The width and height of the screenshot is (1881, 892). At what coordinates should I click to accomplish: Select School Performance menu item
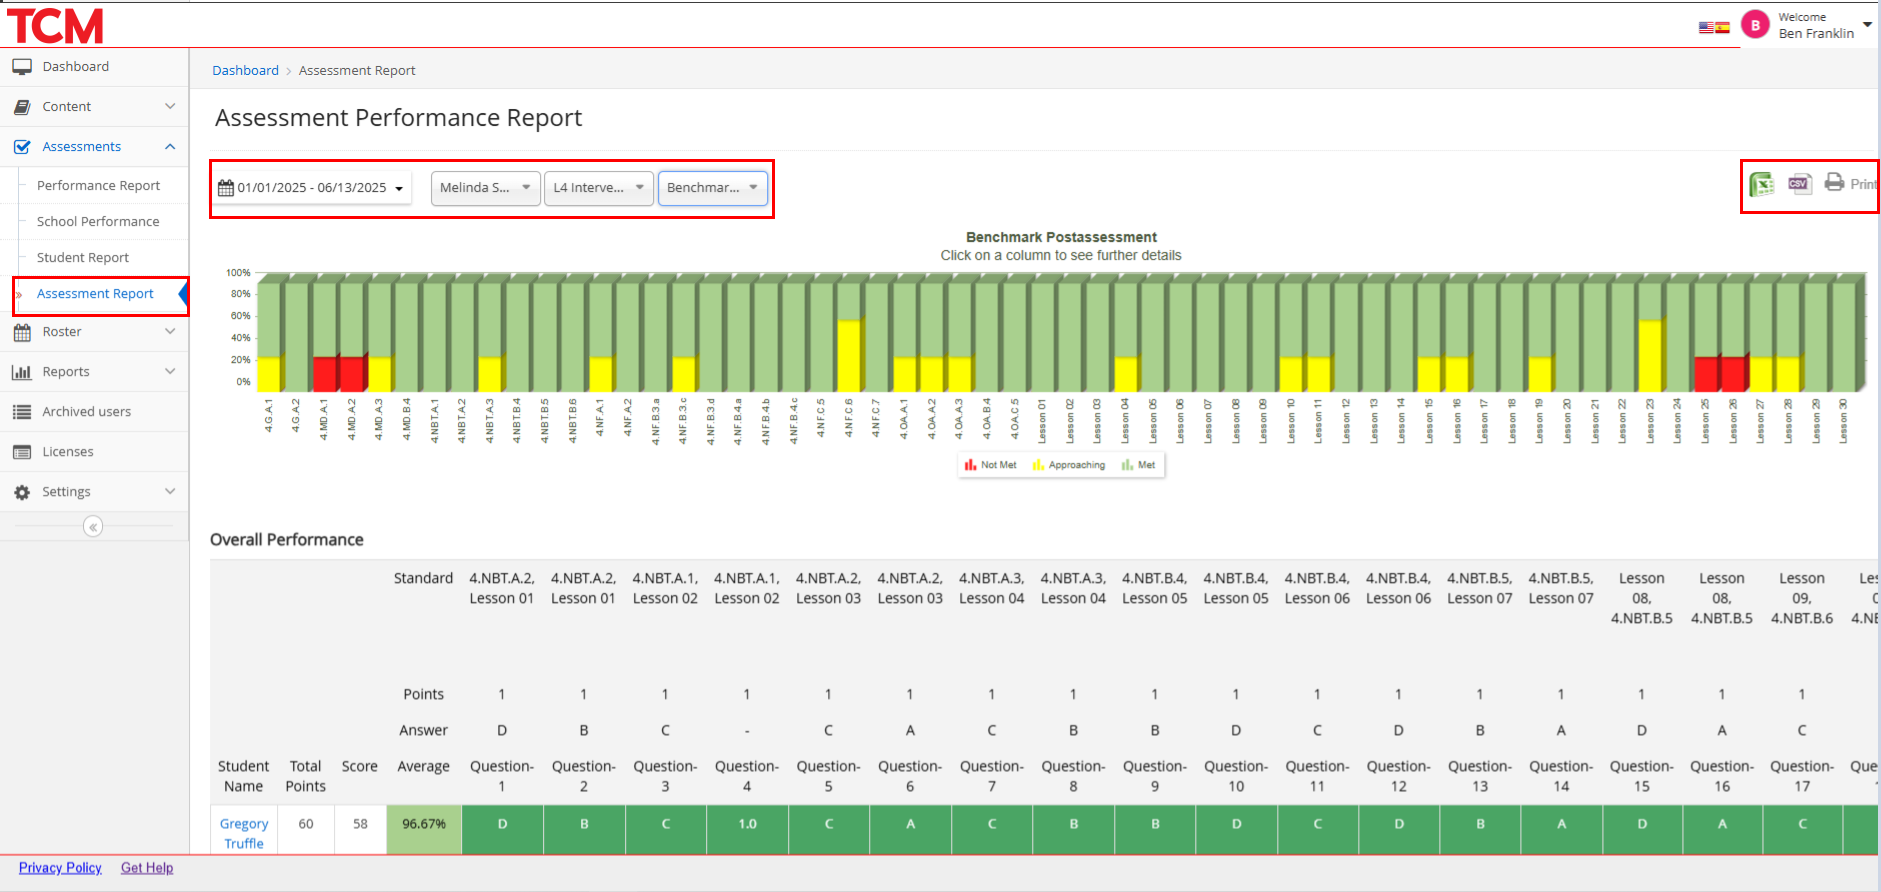98,222
